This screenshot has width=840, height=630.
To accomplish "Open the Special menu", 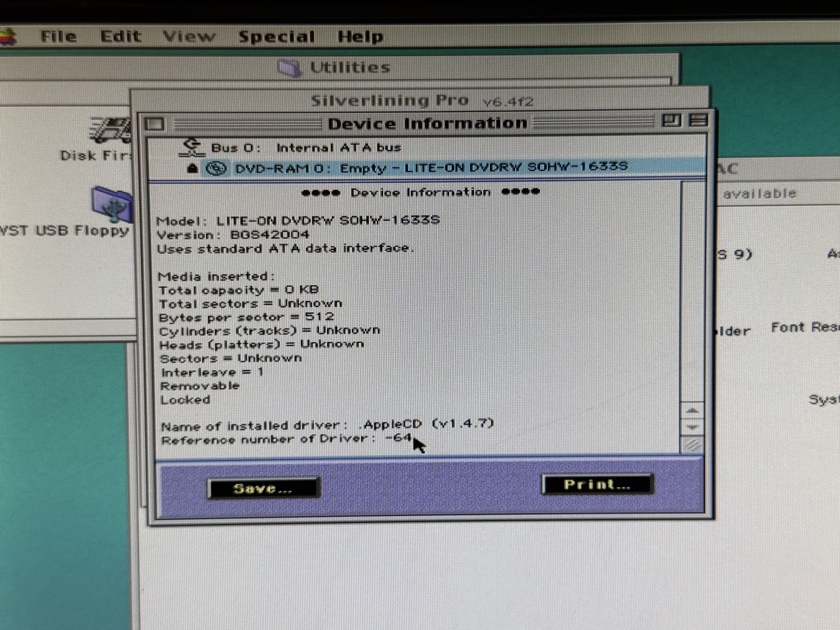I will coord(277,35).
